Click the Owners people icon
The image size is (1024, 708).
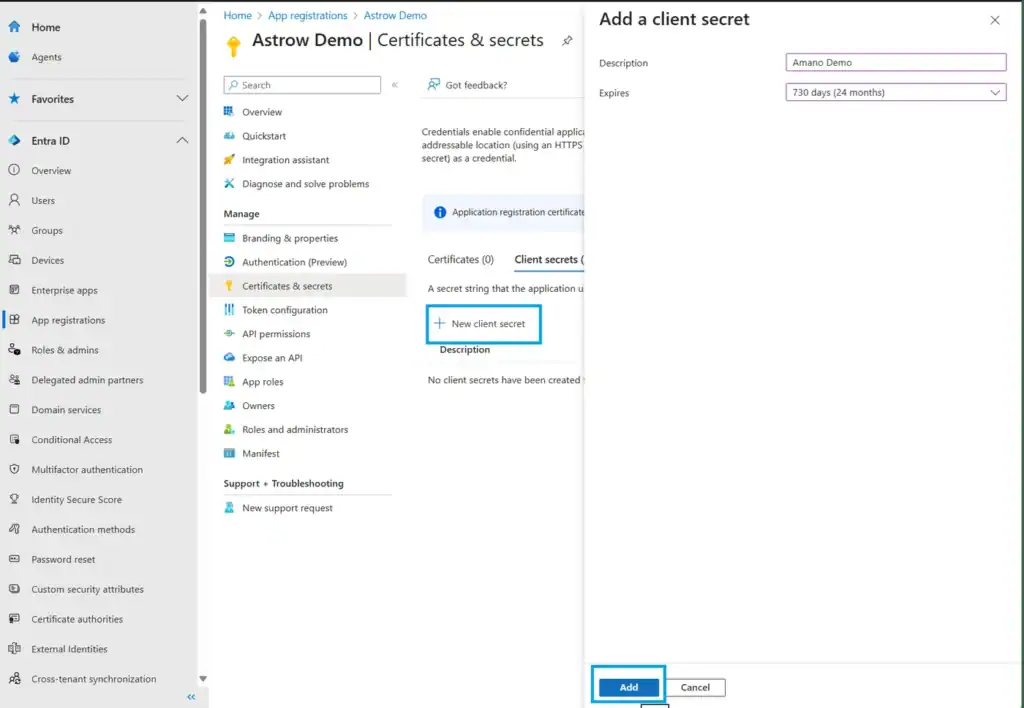tap(229, 406)
